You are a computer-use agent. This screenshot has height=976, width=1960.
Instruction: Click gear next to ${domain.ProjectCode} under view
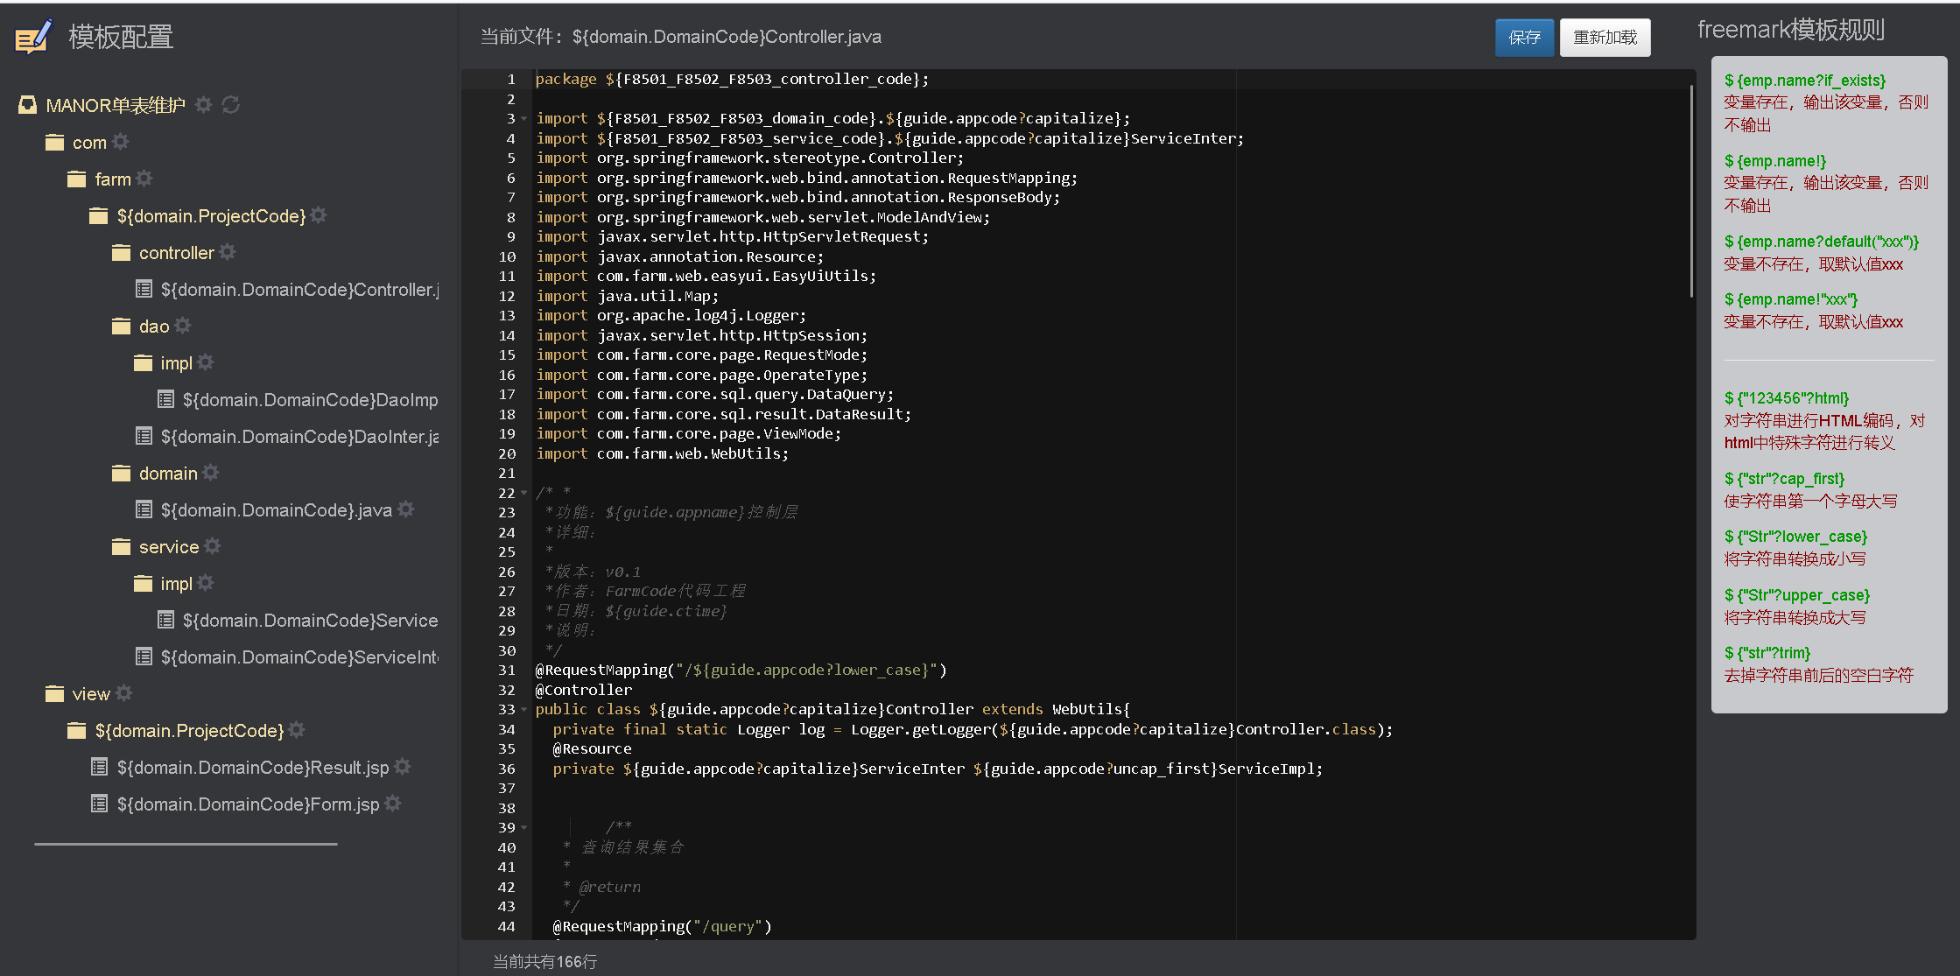tap(297, 730)
